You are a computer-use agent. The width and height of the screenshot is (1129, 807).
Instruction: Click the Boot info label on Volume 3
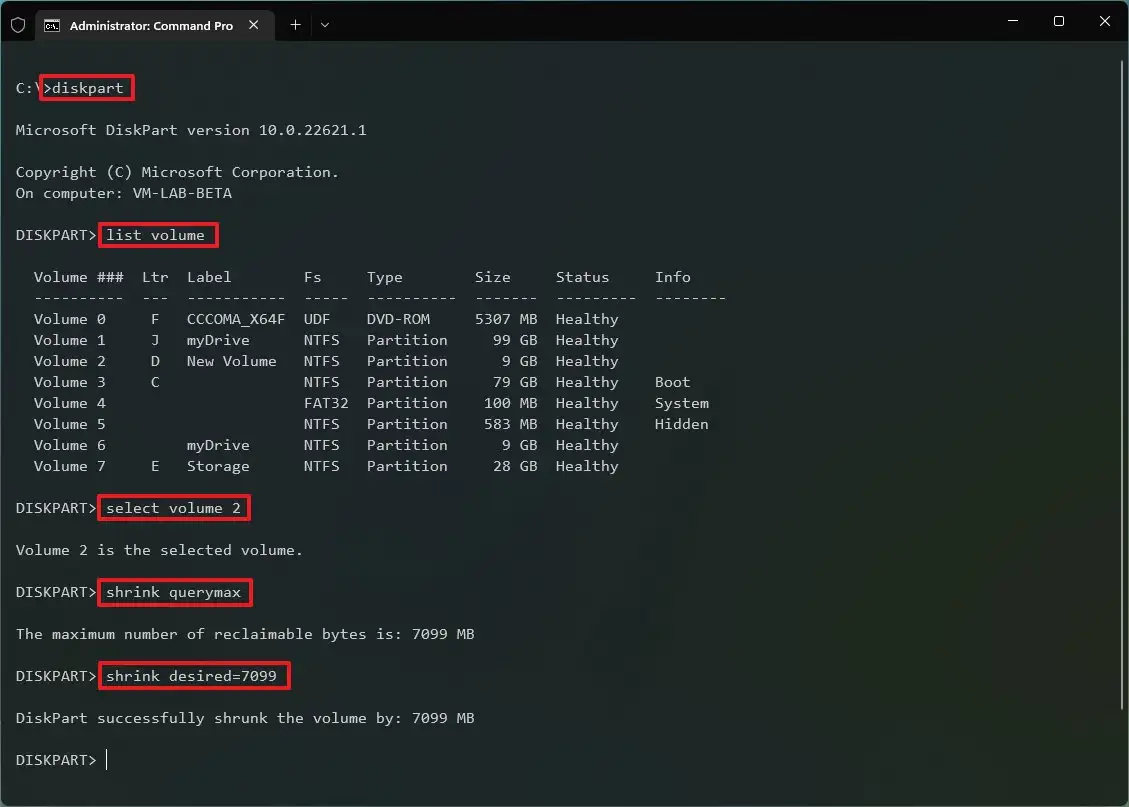tap(672, 382)
